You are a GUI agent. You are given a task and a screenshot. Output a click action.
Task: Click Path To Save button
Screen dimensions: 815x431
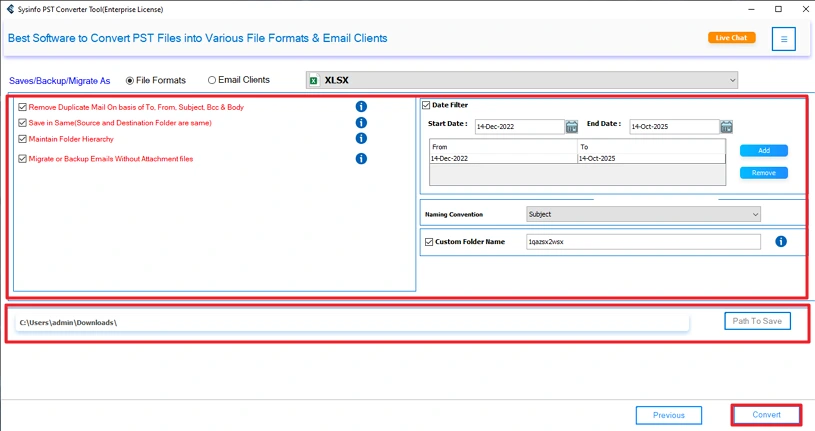pyautogui.click(x=757, y=321)
